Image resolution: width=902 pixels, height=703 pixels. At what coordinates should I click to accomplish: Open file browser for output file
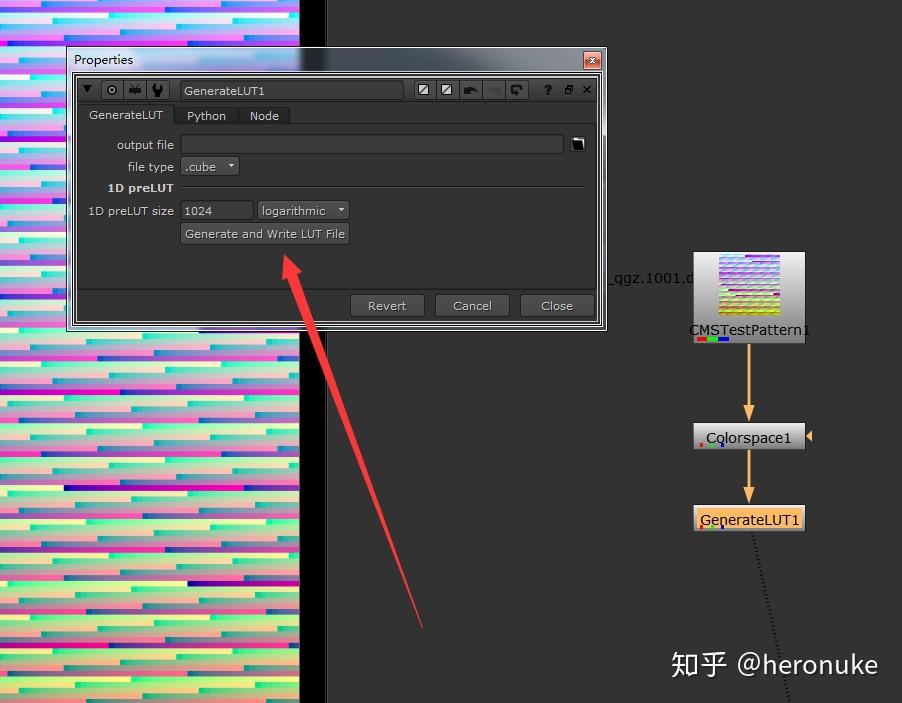click(x=578, y=144)
